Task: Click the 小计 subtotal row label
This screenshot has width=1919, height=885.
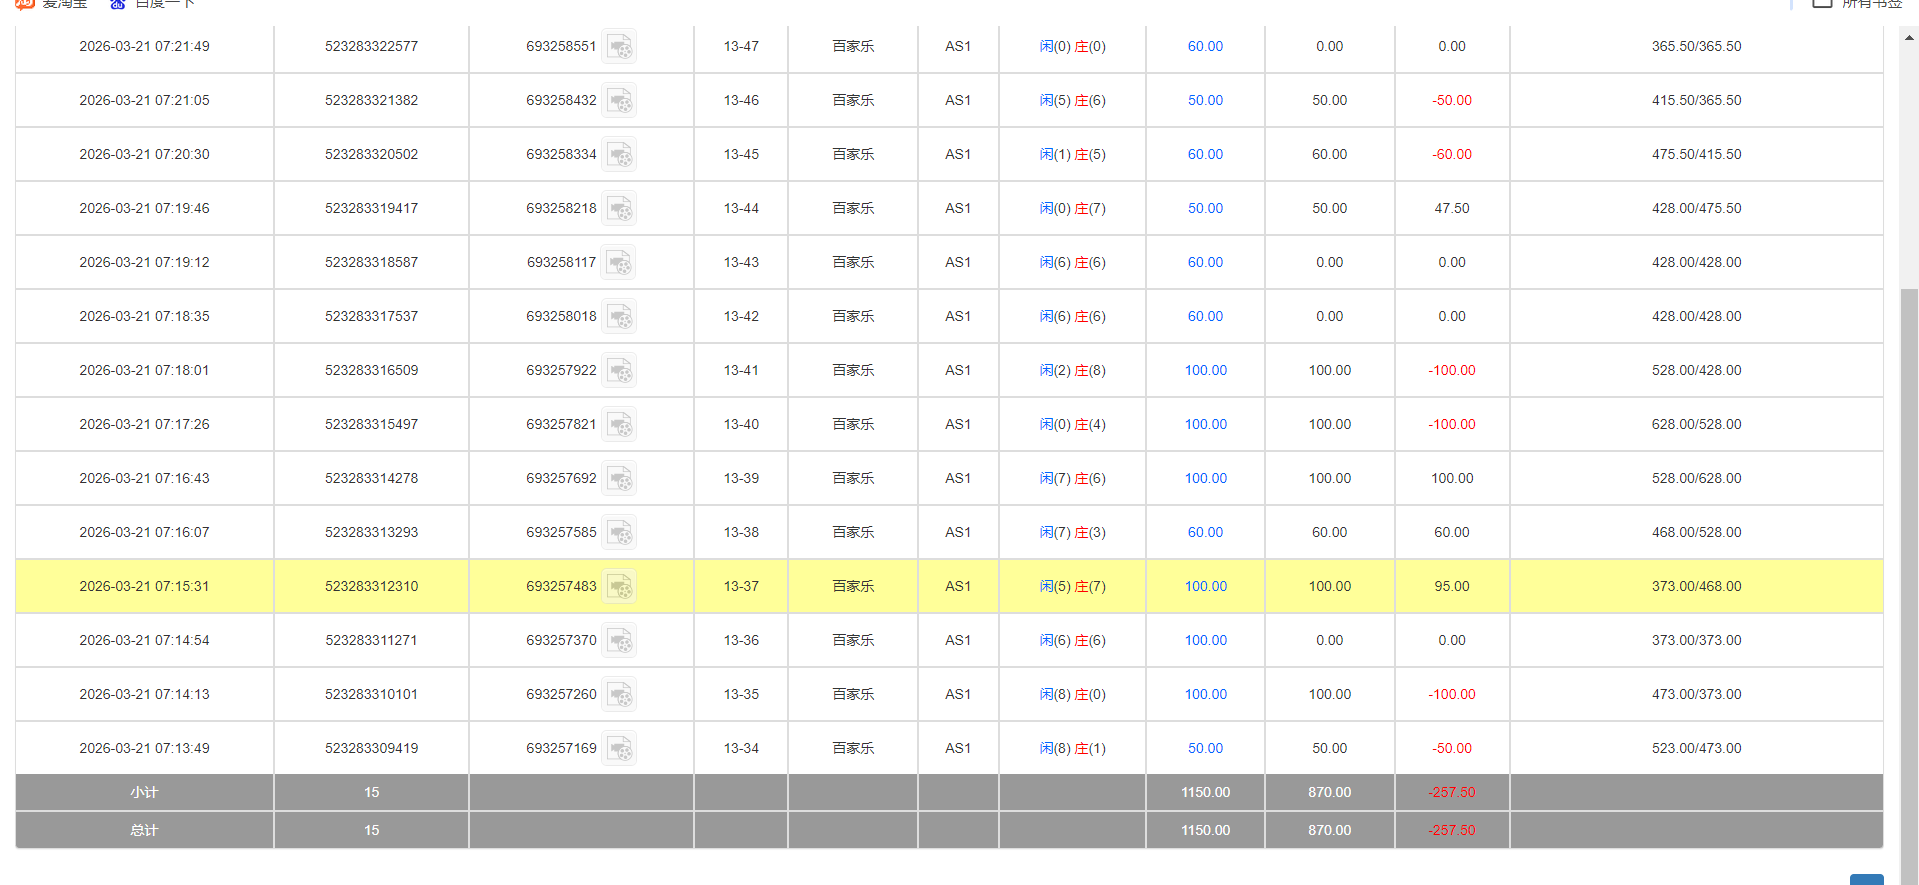Action: tap(144, 792)
